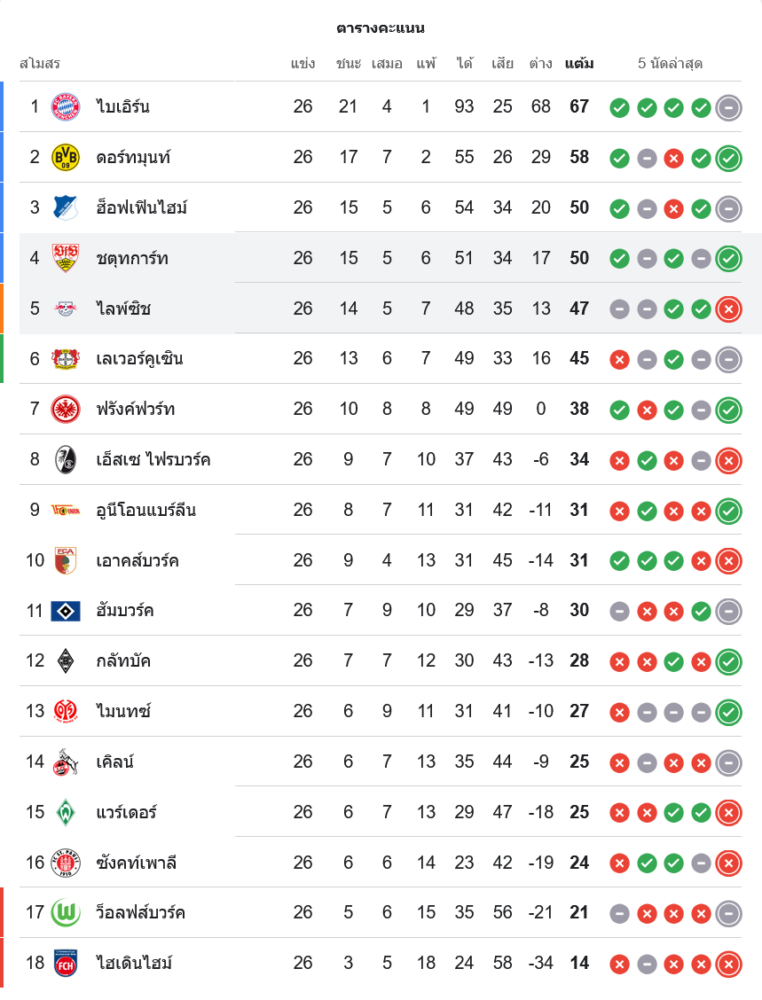Select the สโมสร club column header
Screen dimensions: 762x1000
[x=40, y=64]
